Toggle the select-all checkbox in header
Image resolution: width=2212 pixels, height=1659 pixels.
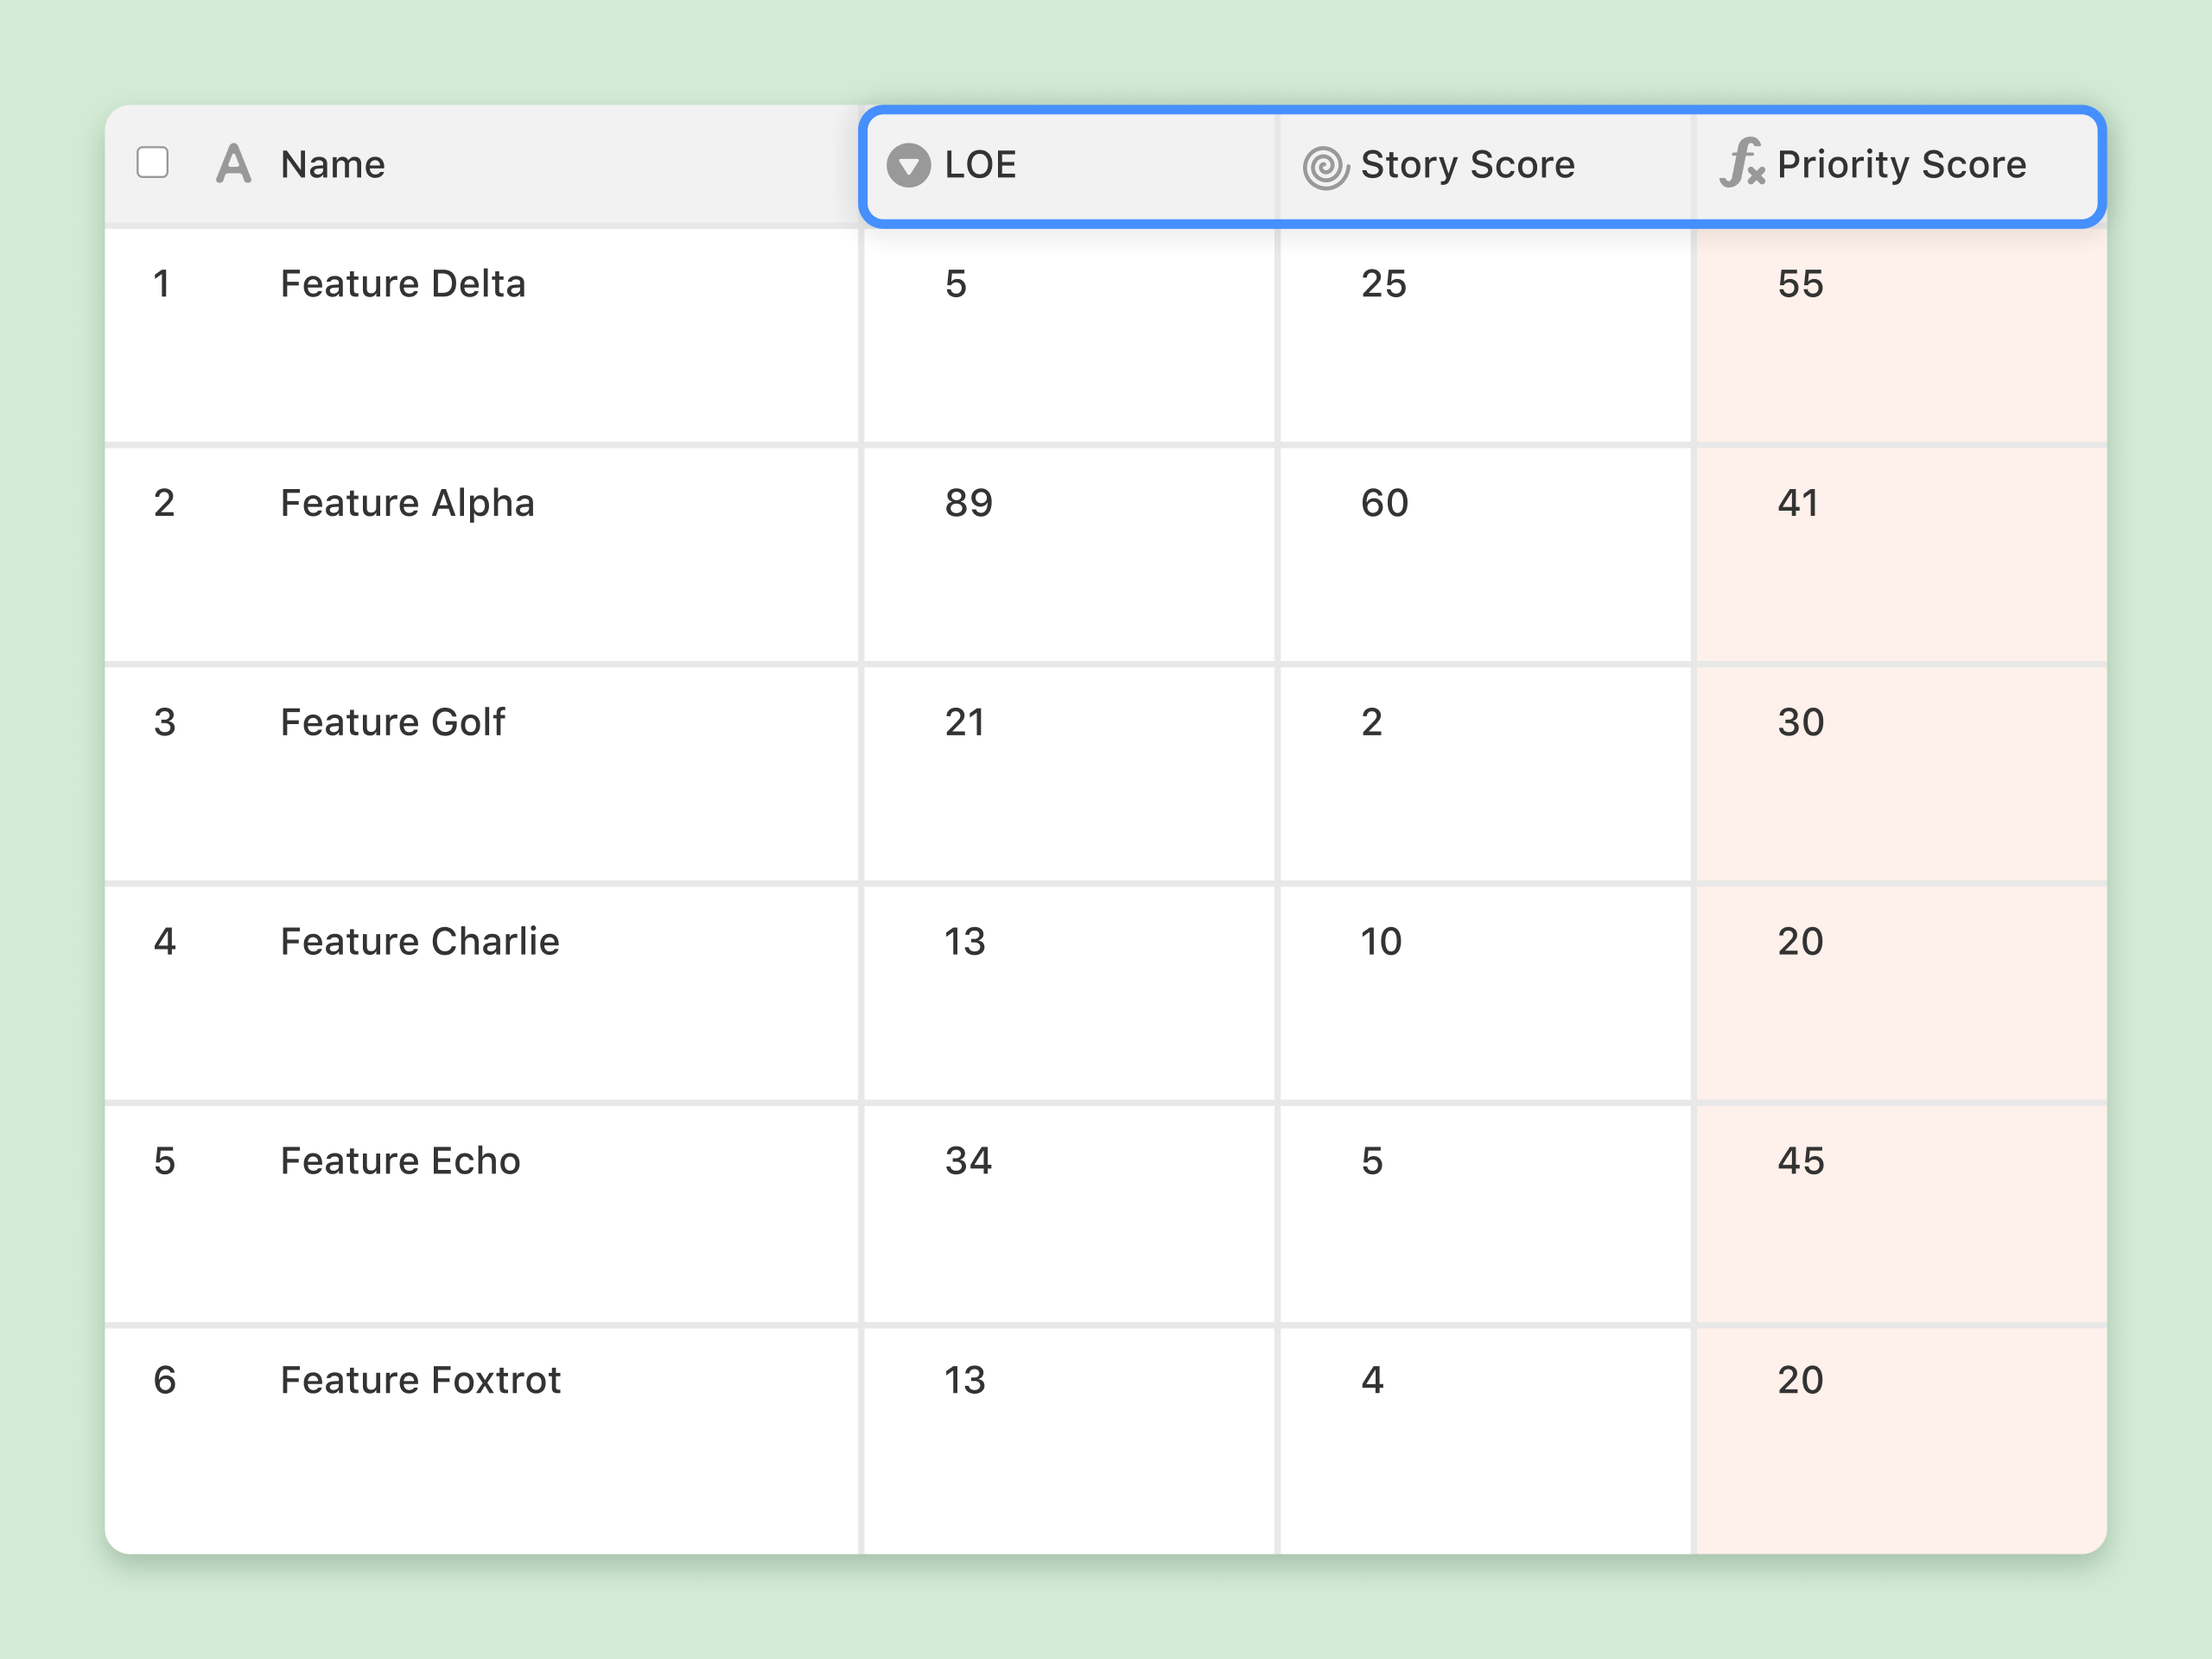(152, 162)
